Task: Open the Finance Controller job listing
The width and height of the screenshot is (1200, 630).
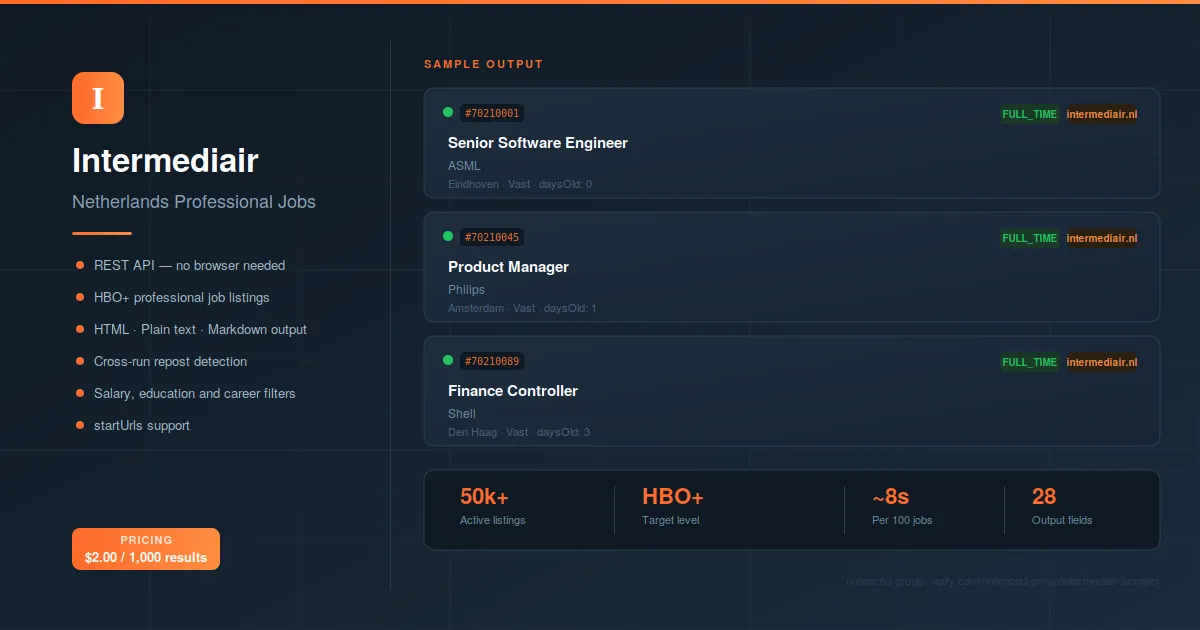Action: (513, 391)
